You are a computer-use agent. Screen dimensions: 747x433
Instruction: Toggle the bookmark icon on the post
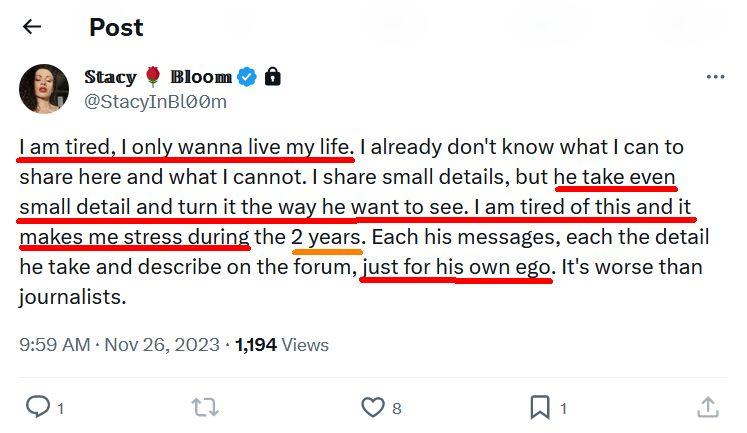539,407
